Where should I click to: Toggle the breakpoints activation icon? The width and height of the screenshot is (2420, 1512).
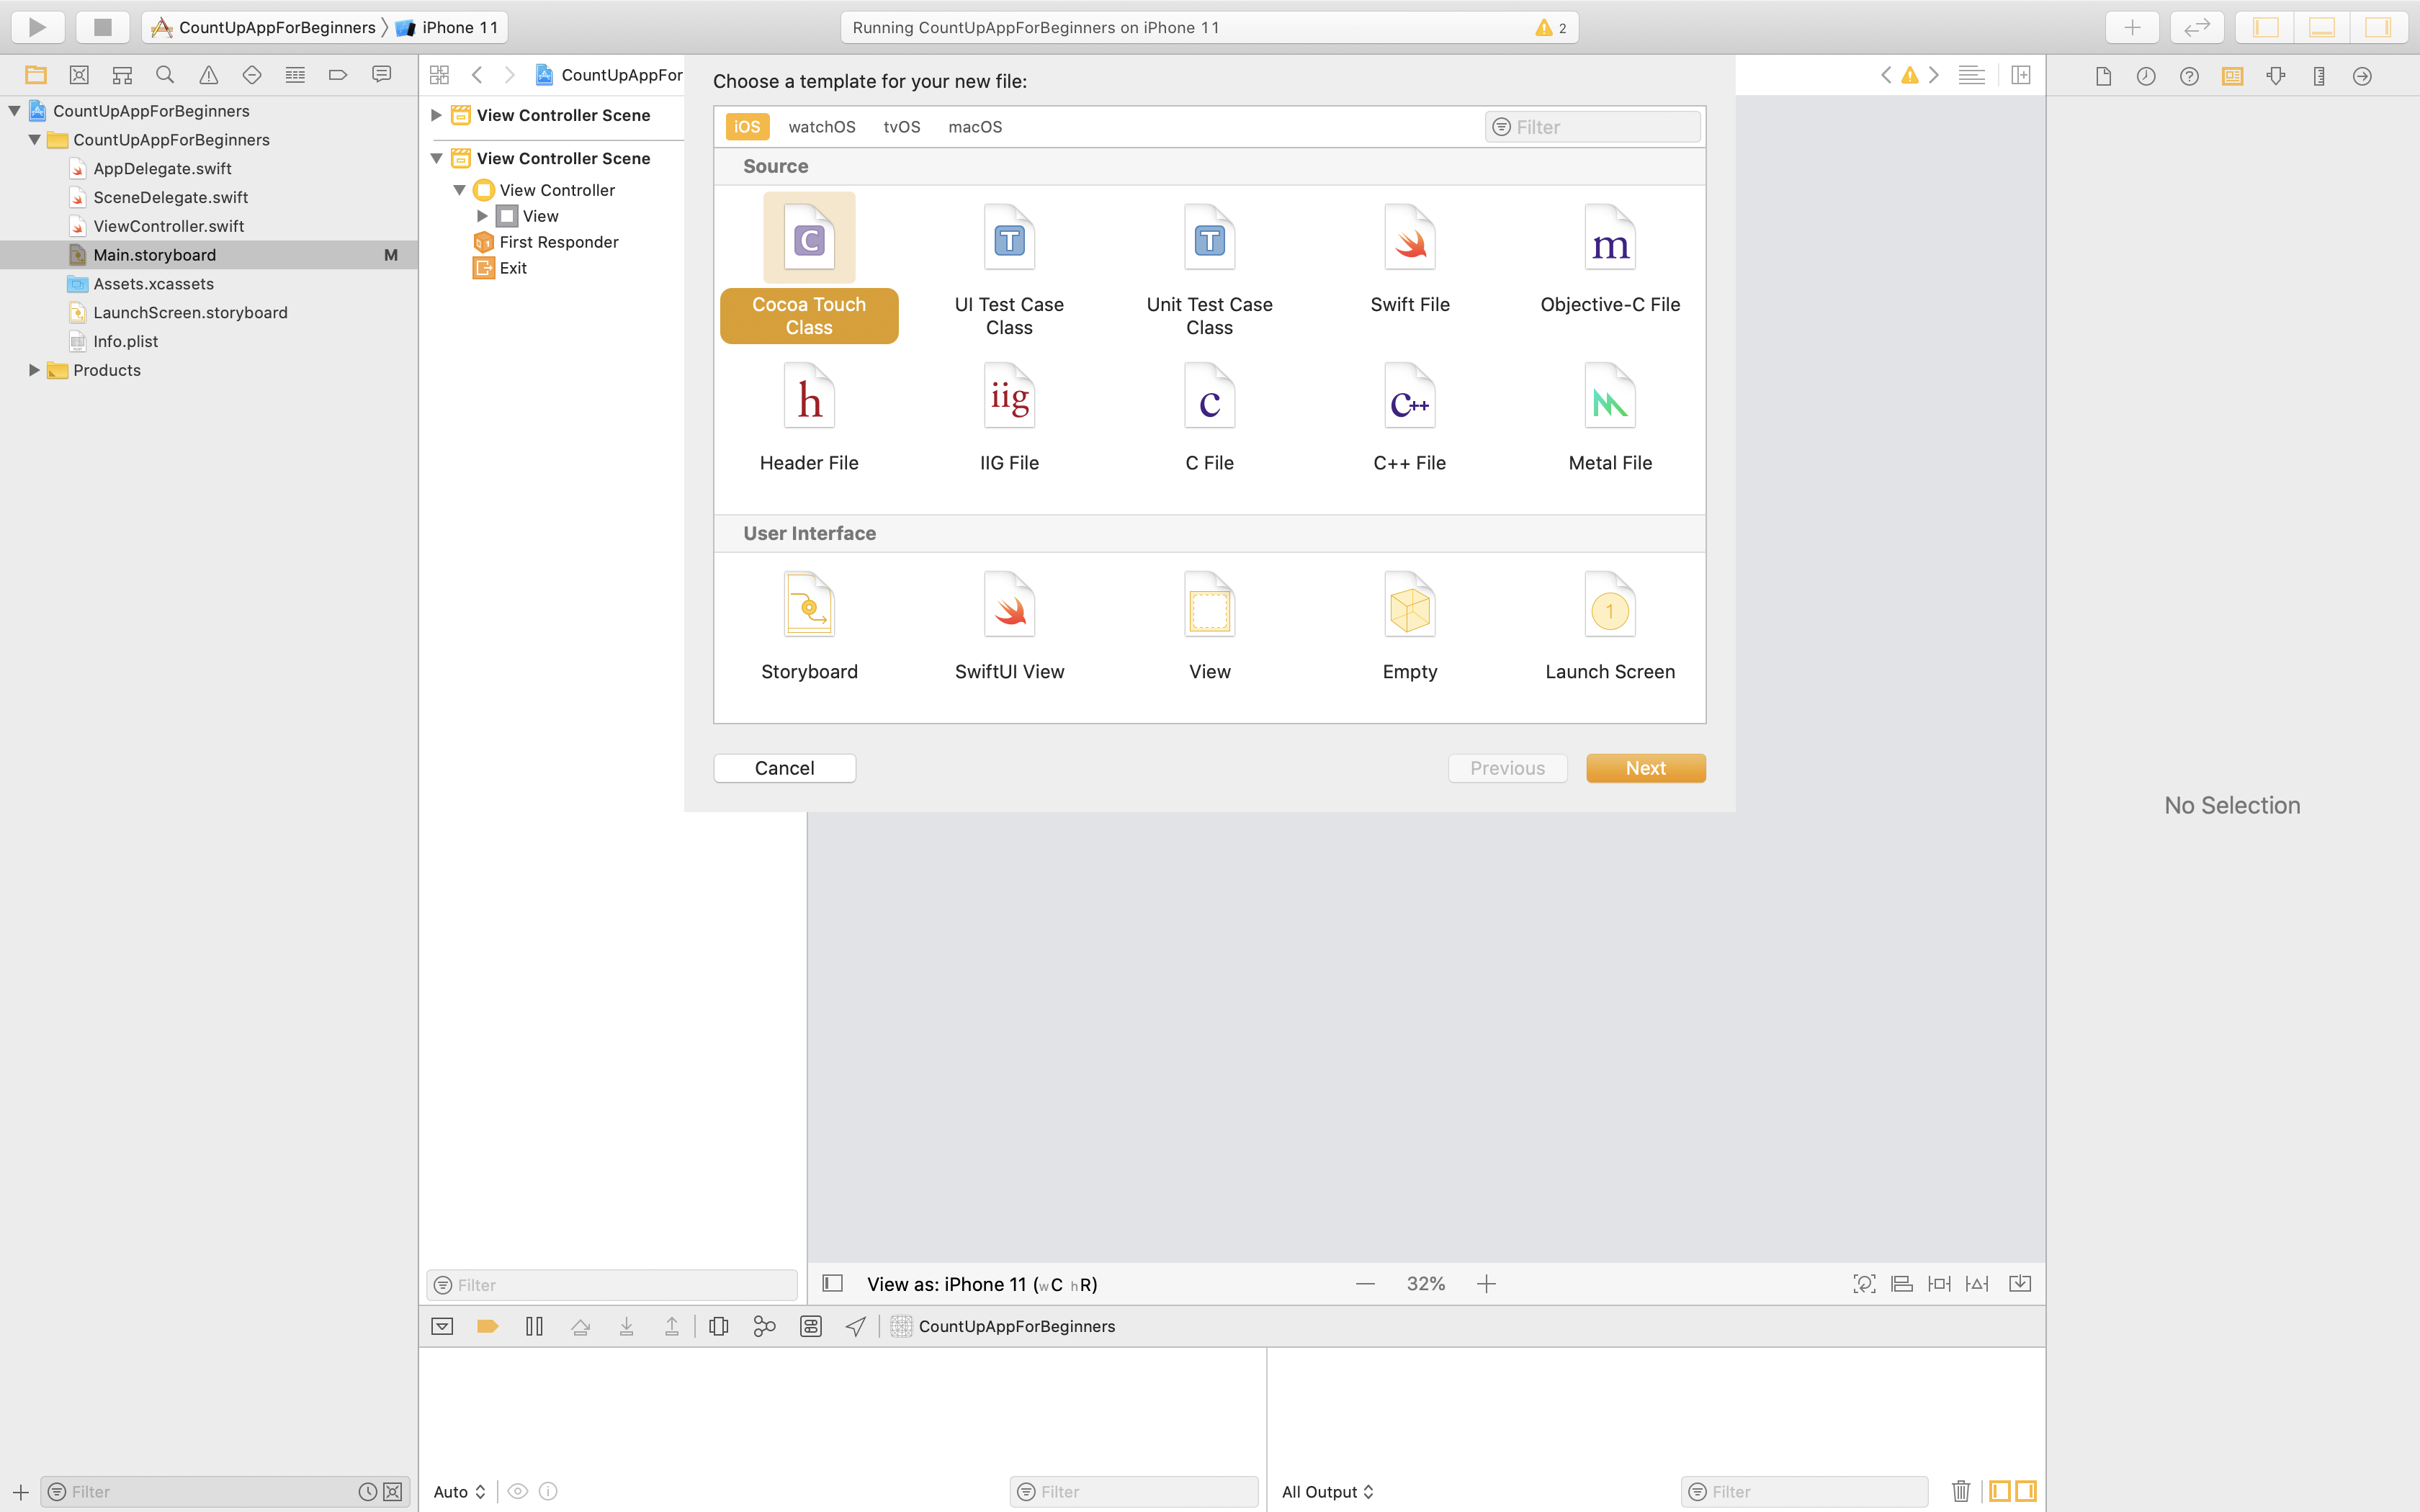(488, 1326)
